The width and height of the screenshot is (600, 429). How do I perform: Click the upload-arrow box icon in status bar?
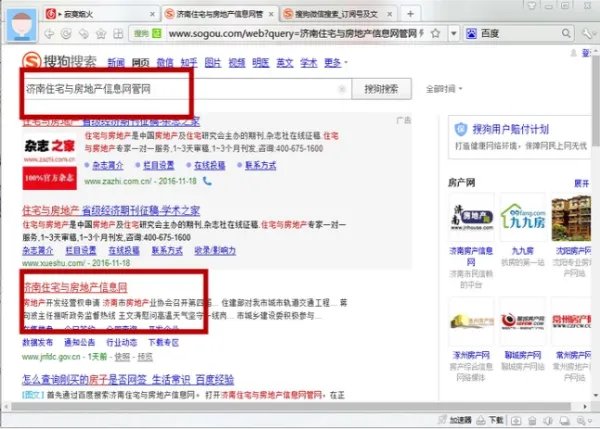pyautogui.click(x=516, y=421)
